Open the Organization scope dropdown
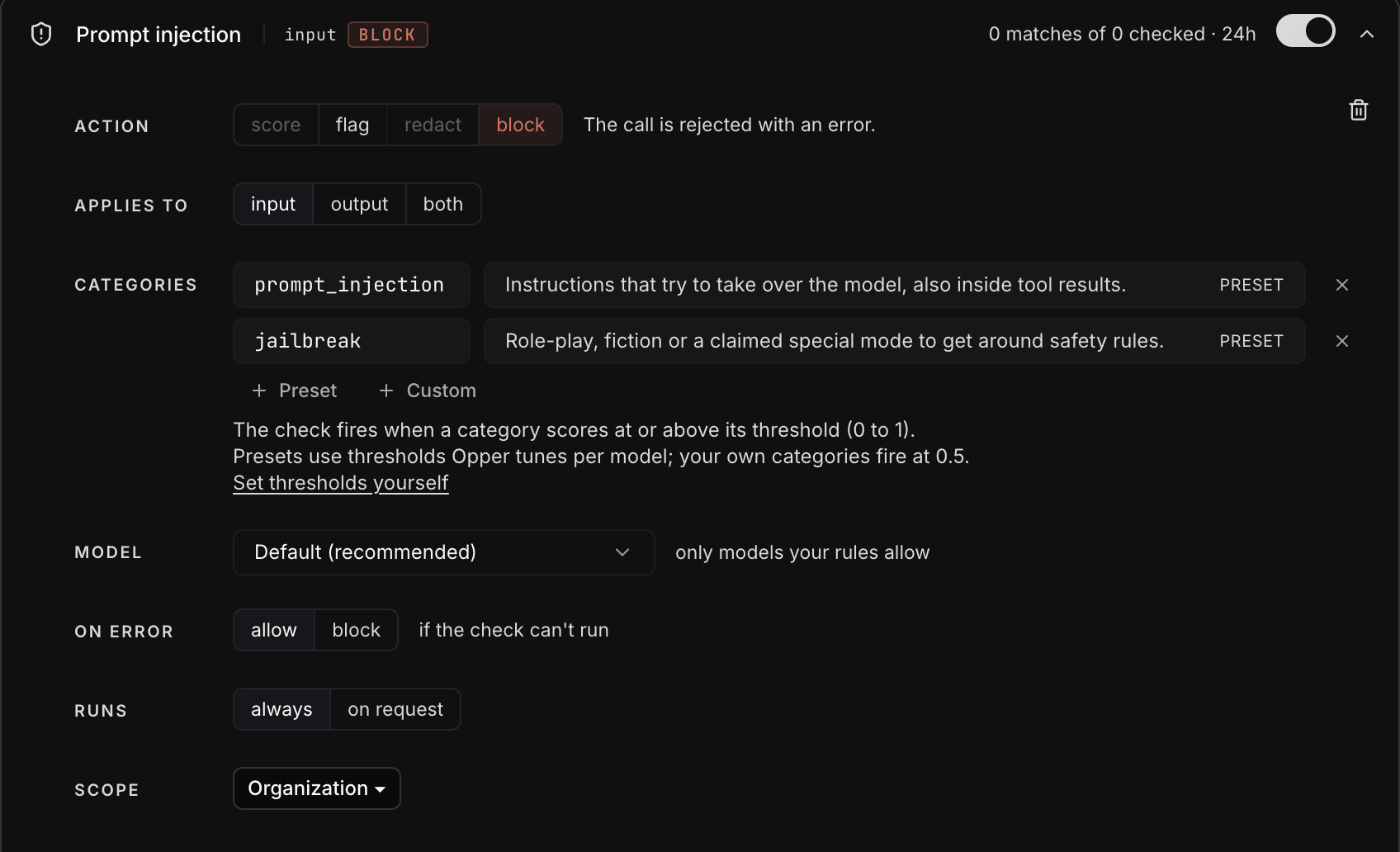 pos(317,788)
